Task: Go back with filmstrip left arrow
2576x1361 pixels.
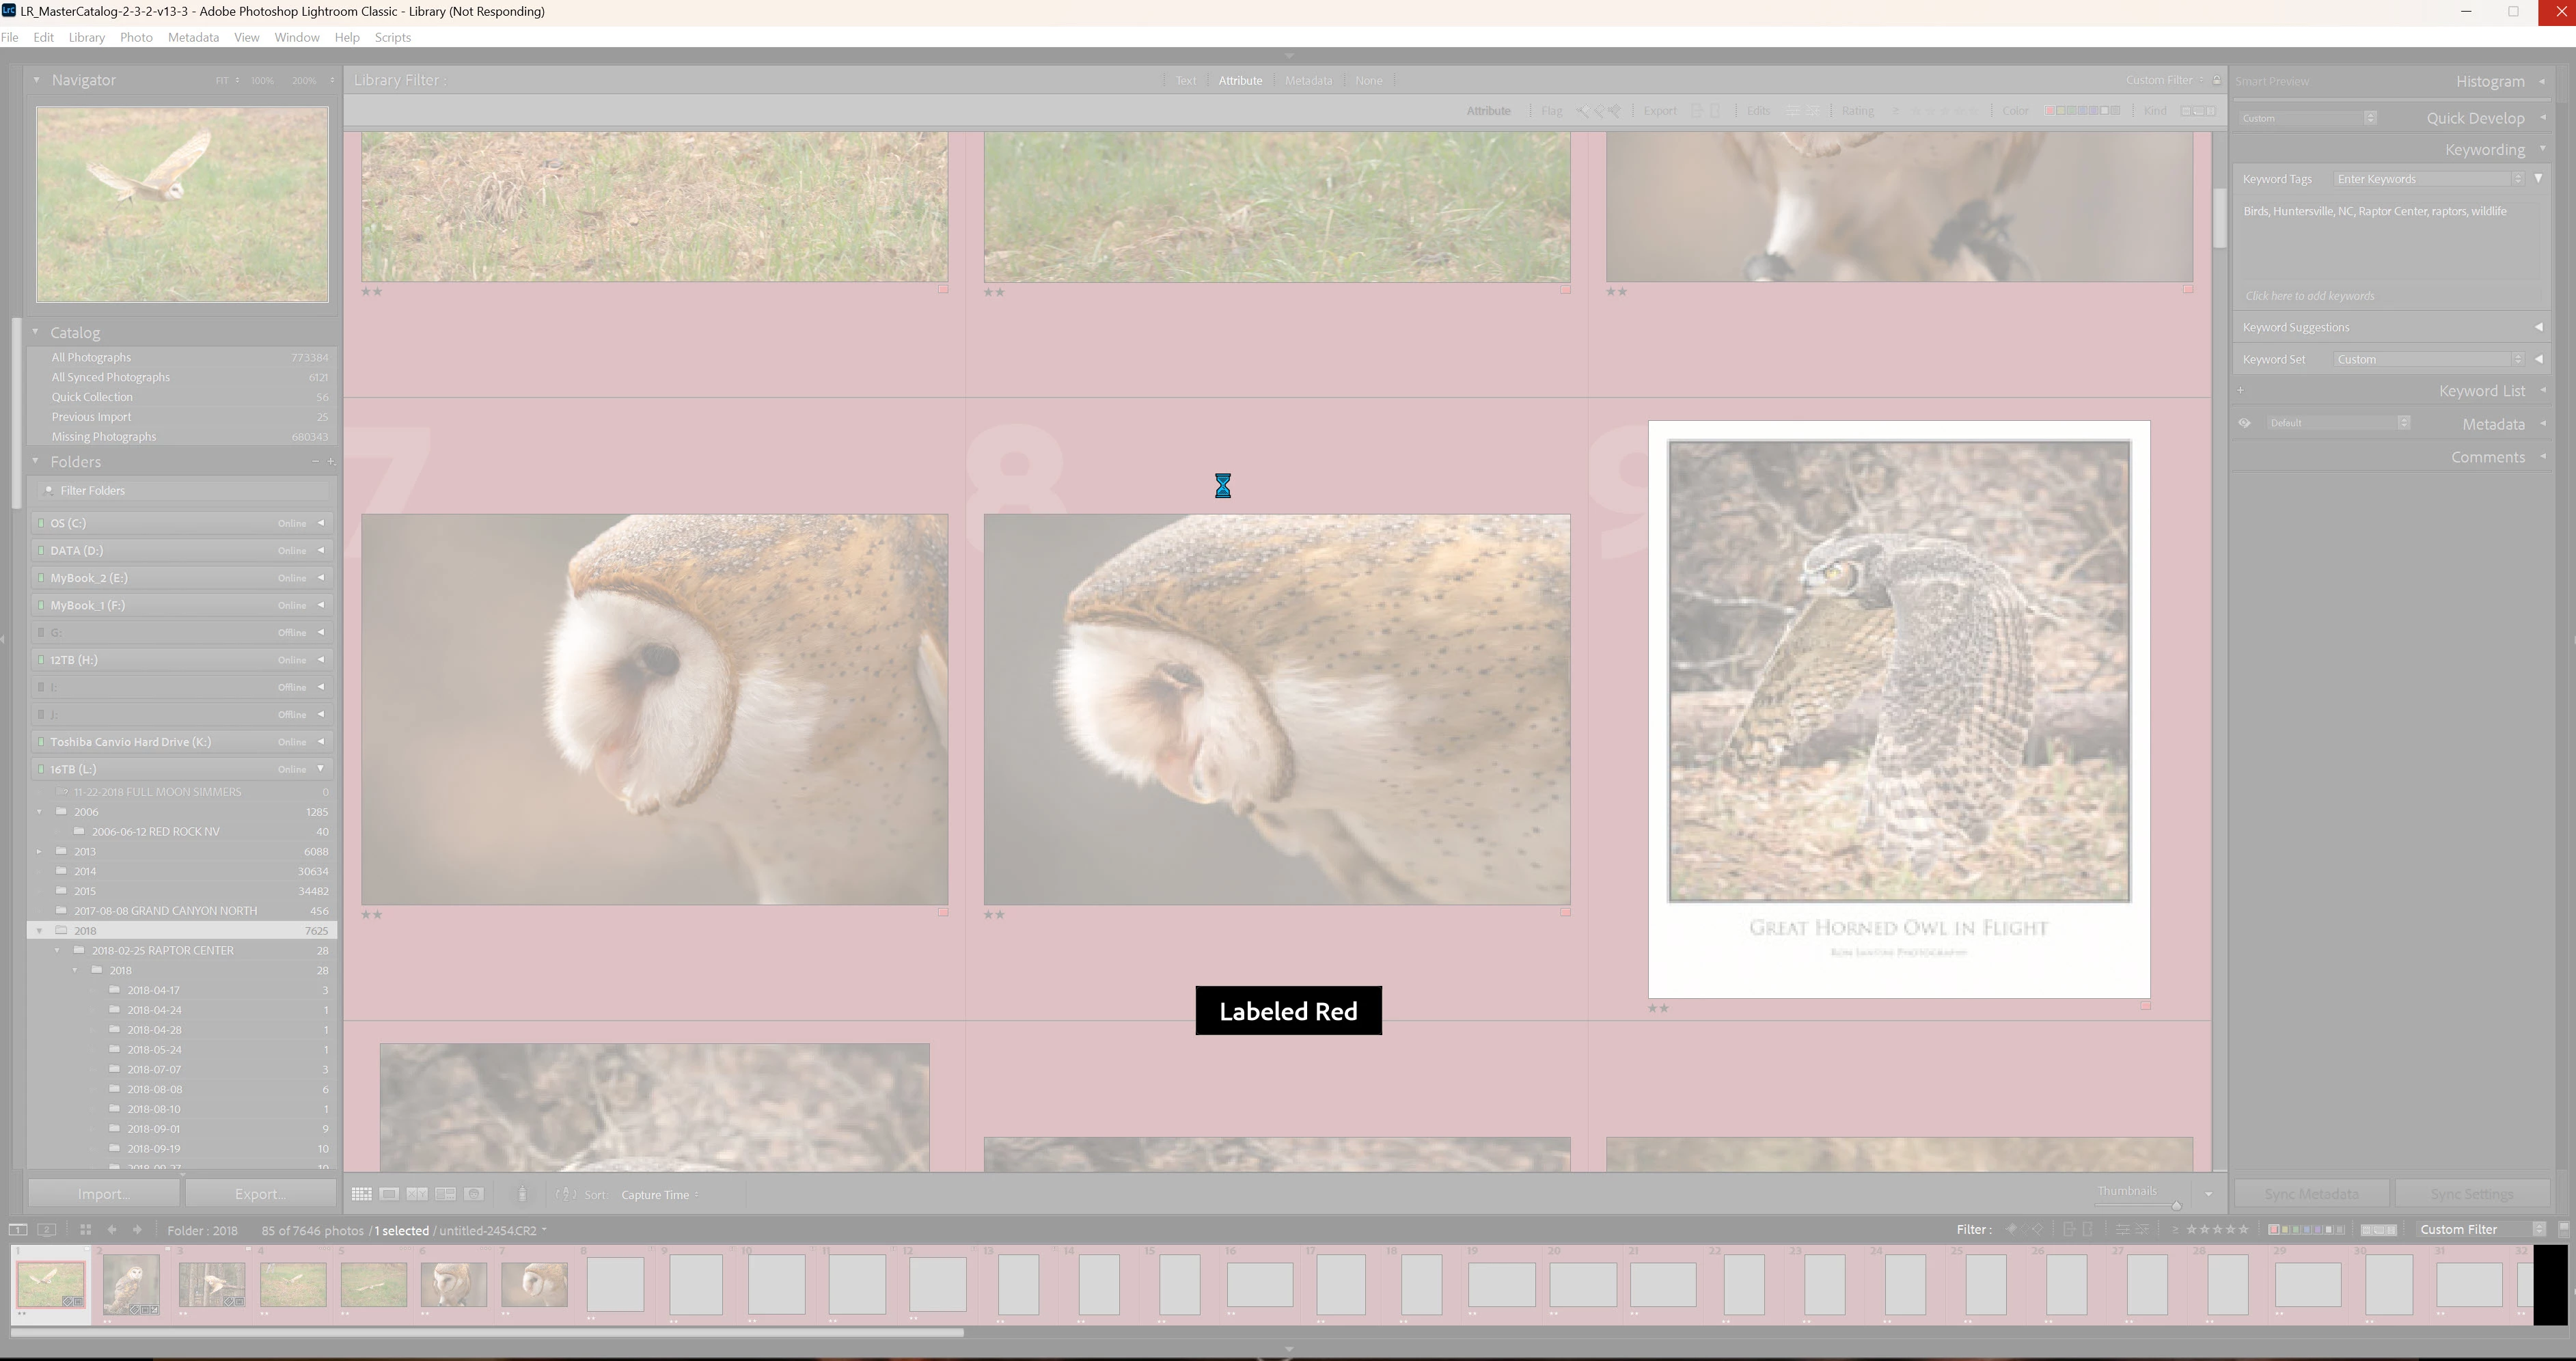Action: point(112,1230)
